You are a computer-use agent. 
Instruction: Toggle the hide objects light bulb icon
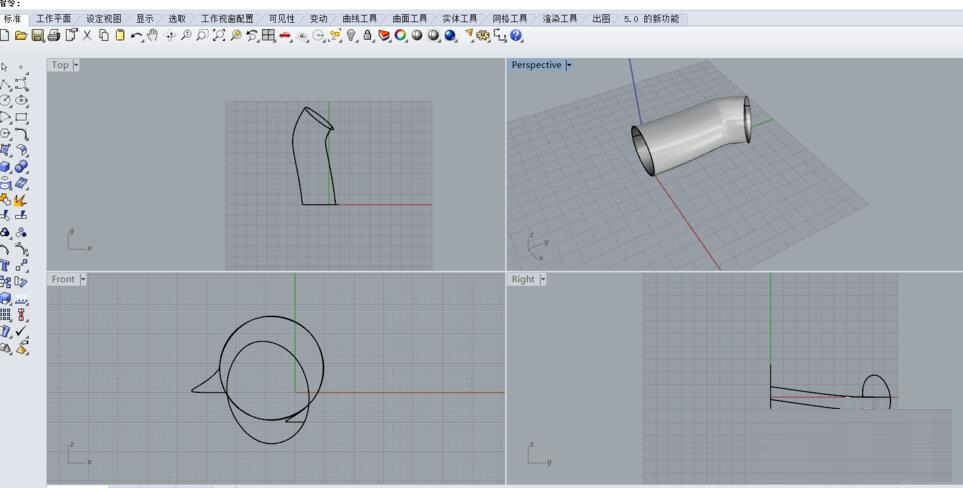(352, 36)
